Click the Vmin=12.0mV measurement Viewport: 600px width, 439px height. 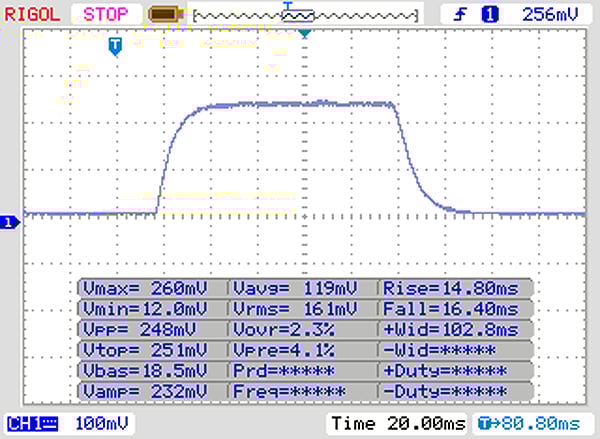click(145, 308)
